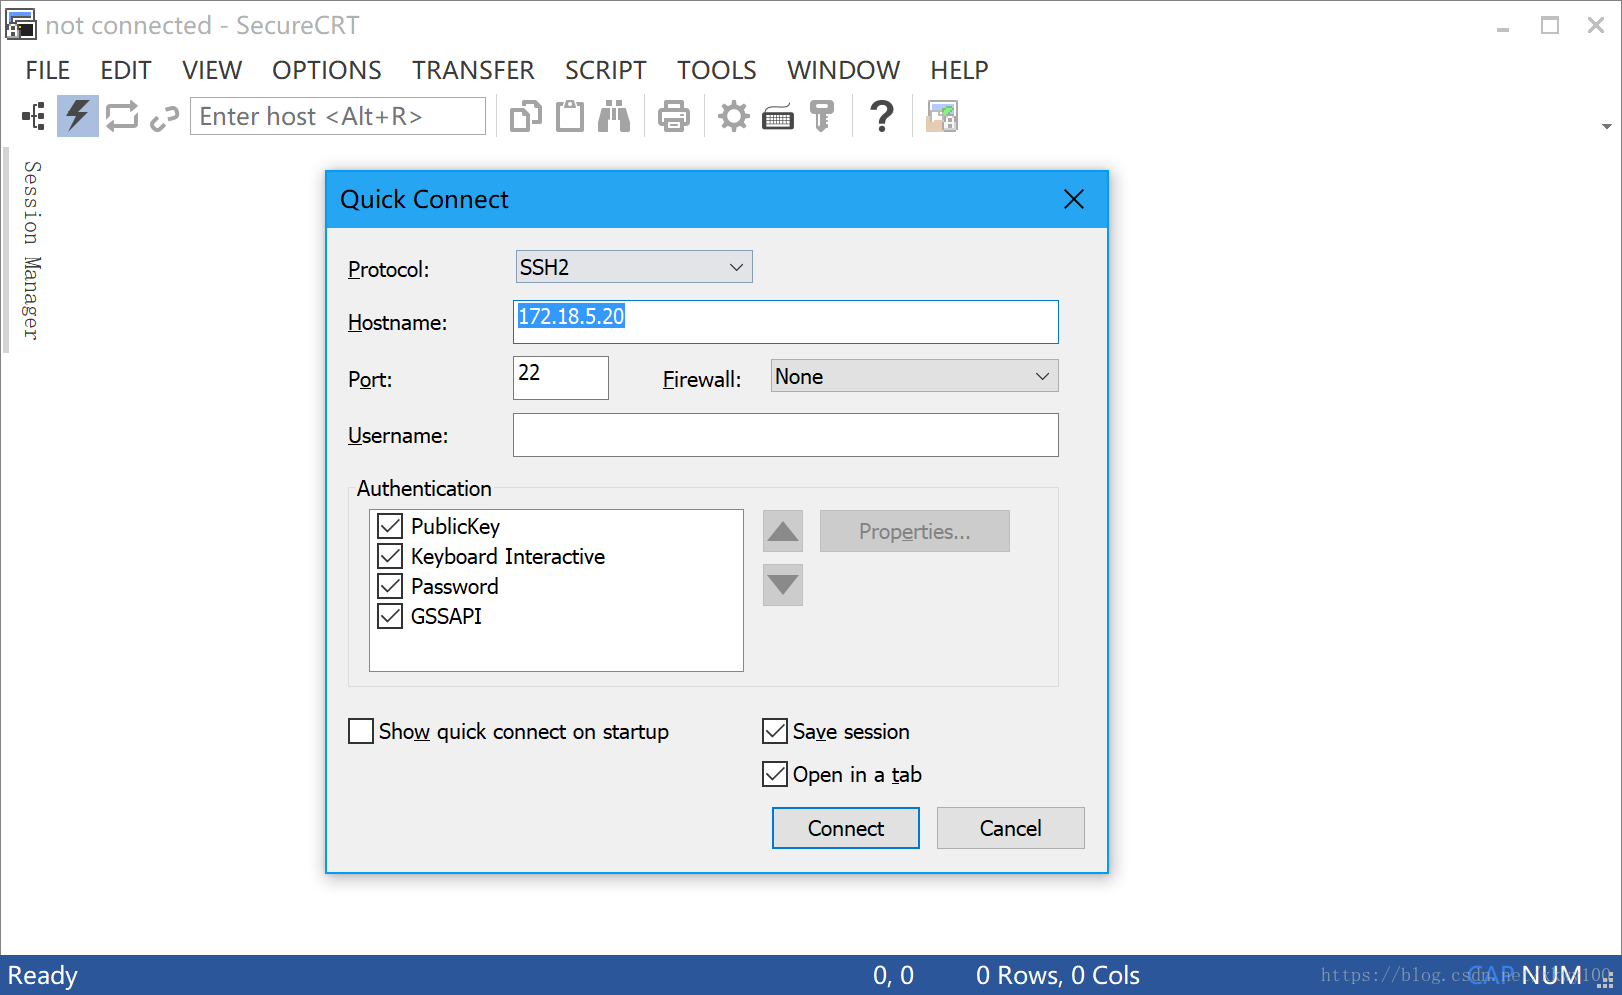Open the OPTIONS menu
The height and width of the screenshot is (995, 1622).
(327, 70)
